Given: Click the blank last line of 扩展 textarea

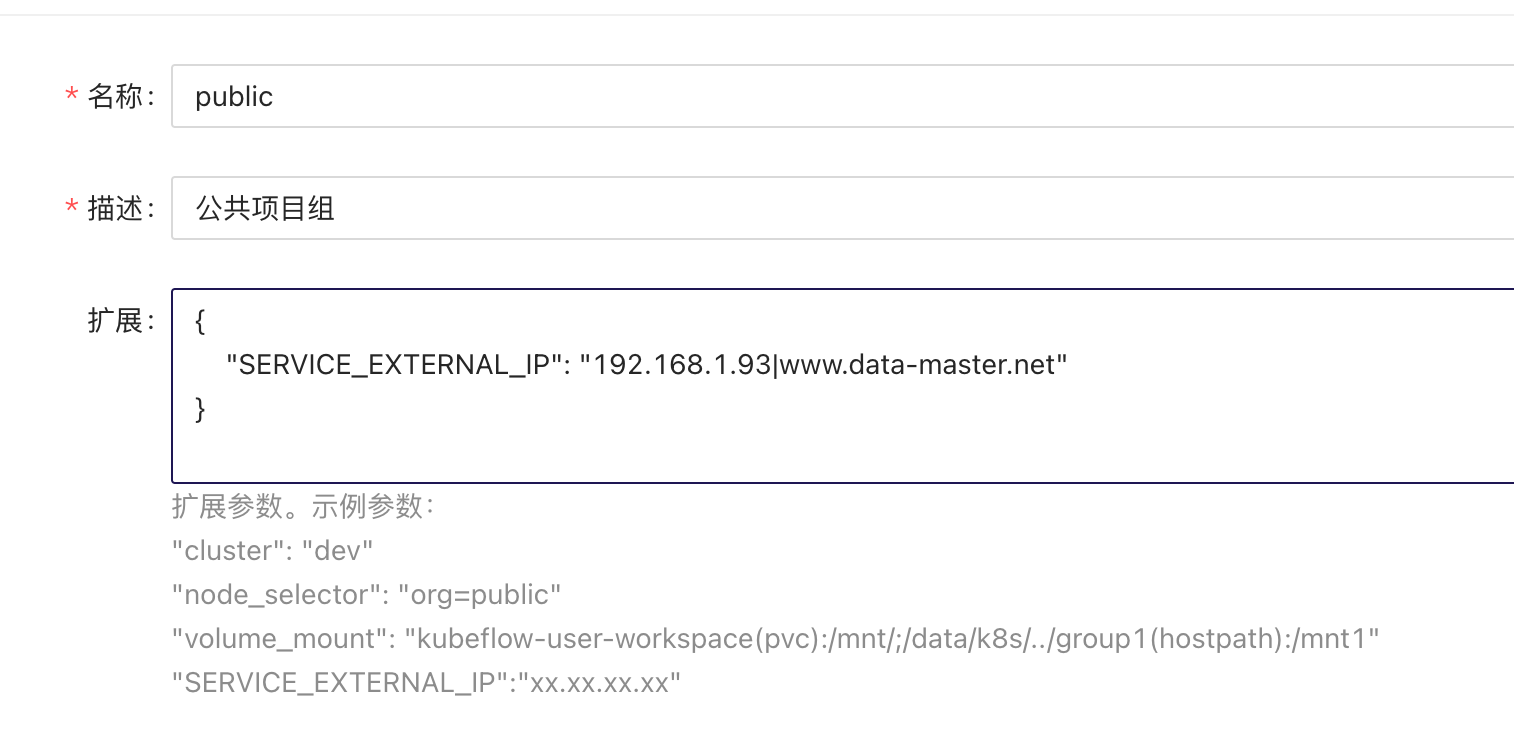Looking at the screenshot, I should point(840,452).
